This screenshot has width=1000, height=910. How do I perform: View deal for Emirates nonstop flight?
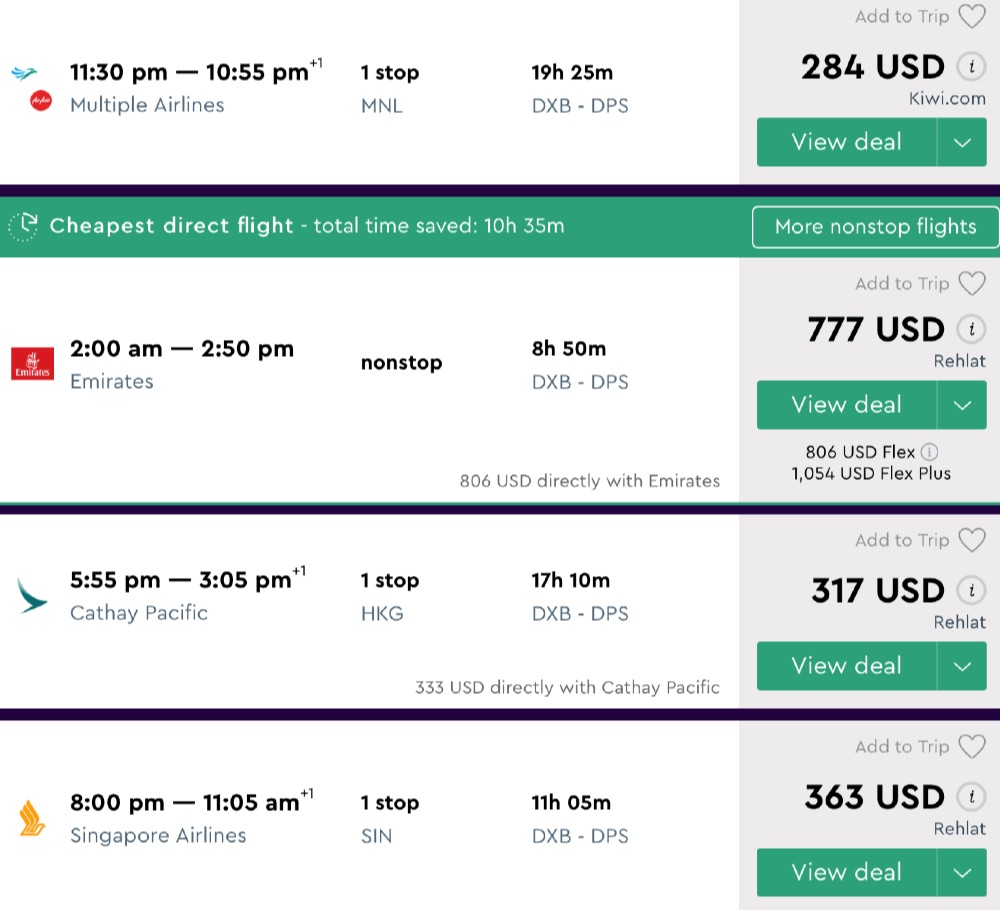(x=846, y=405)
